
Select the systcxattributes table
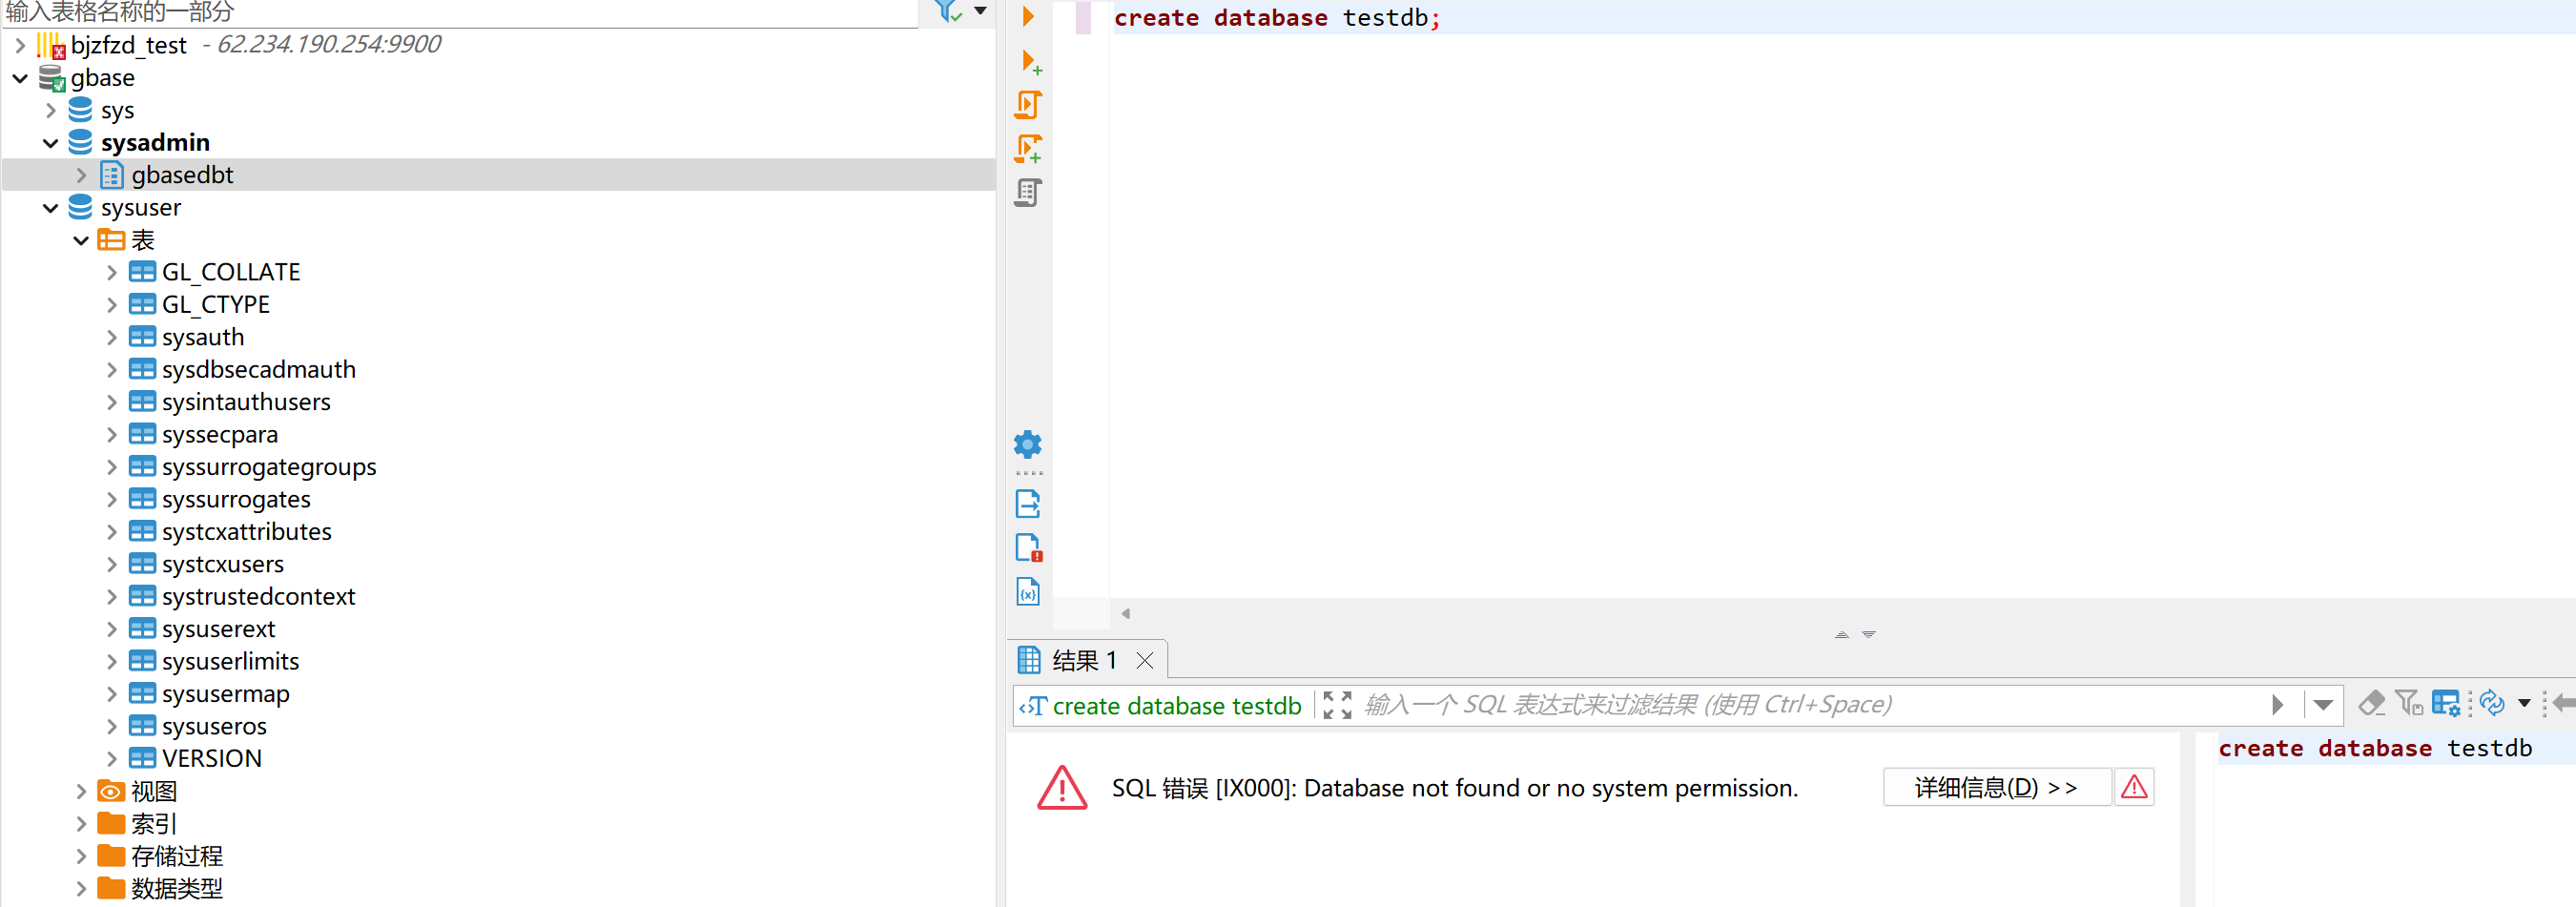click(x=247, y=531)
